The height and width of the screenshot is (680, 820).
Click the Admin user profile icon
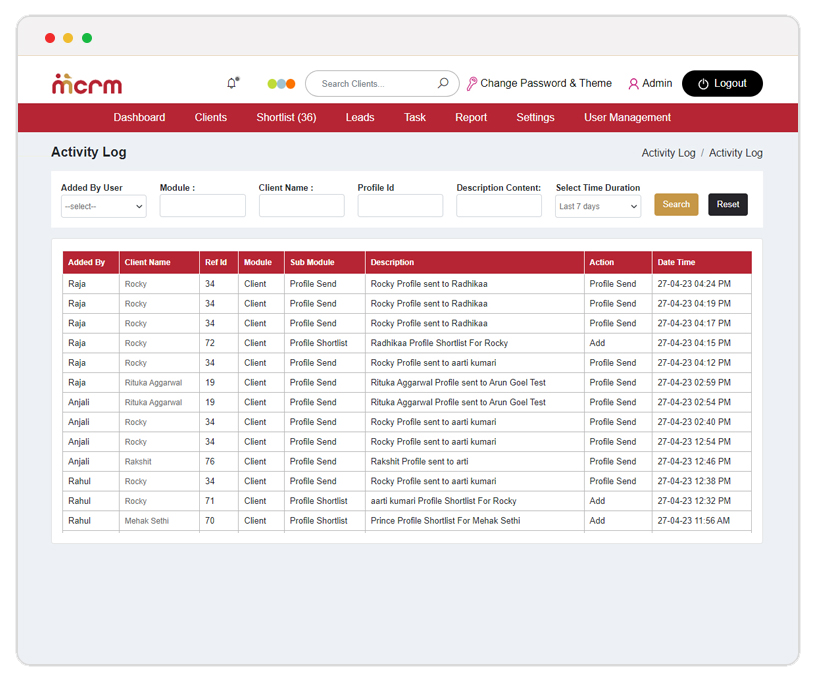[x=633, y=84]
